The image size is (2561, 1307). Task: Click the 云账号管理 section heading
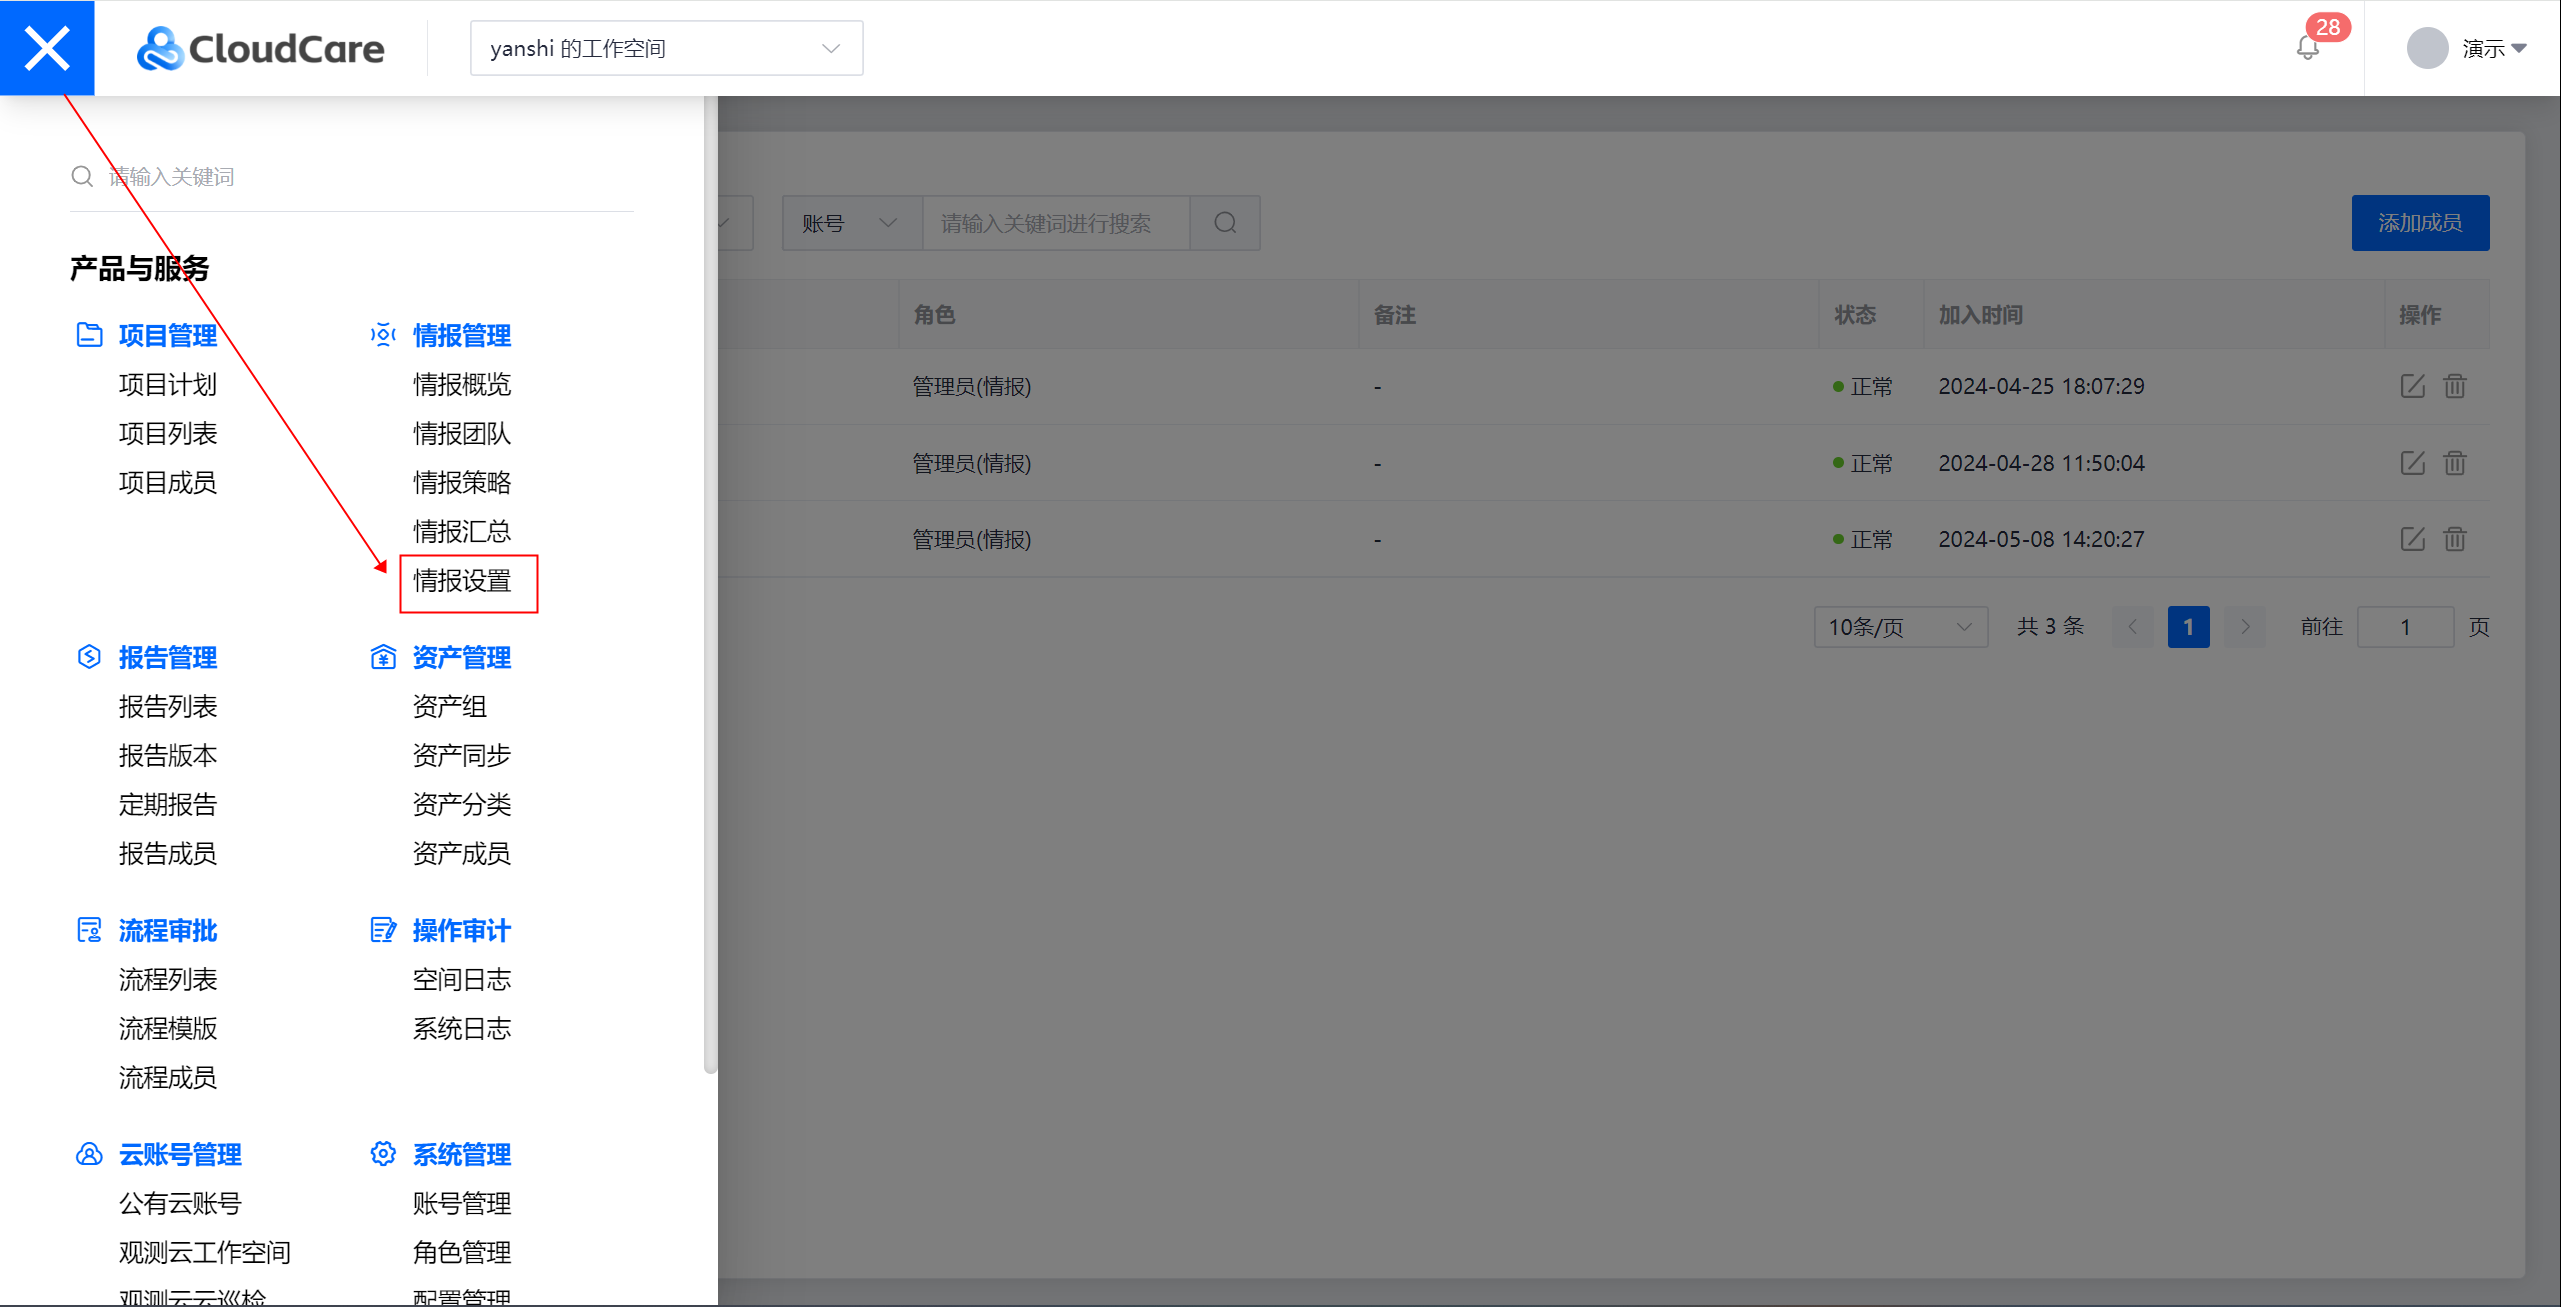pos(180,1155)
